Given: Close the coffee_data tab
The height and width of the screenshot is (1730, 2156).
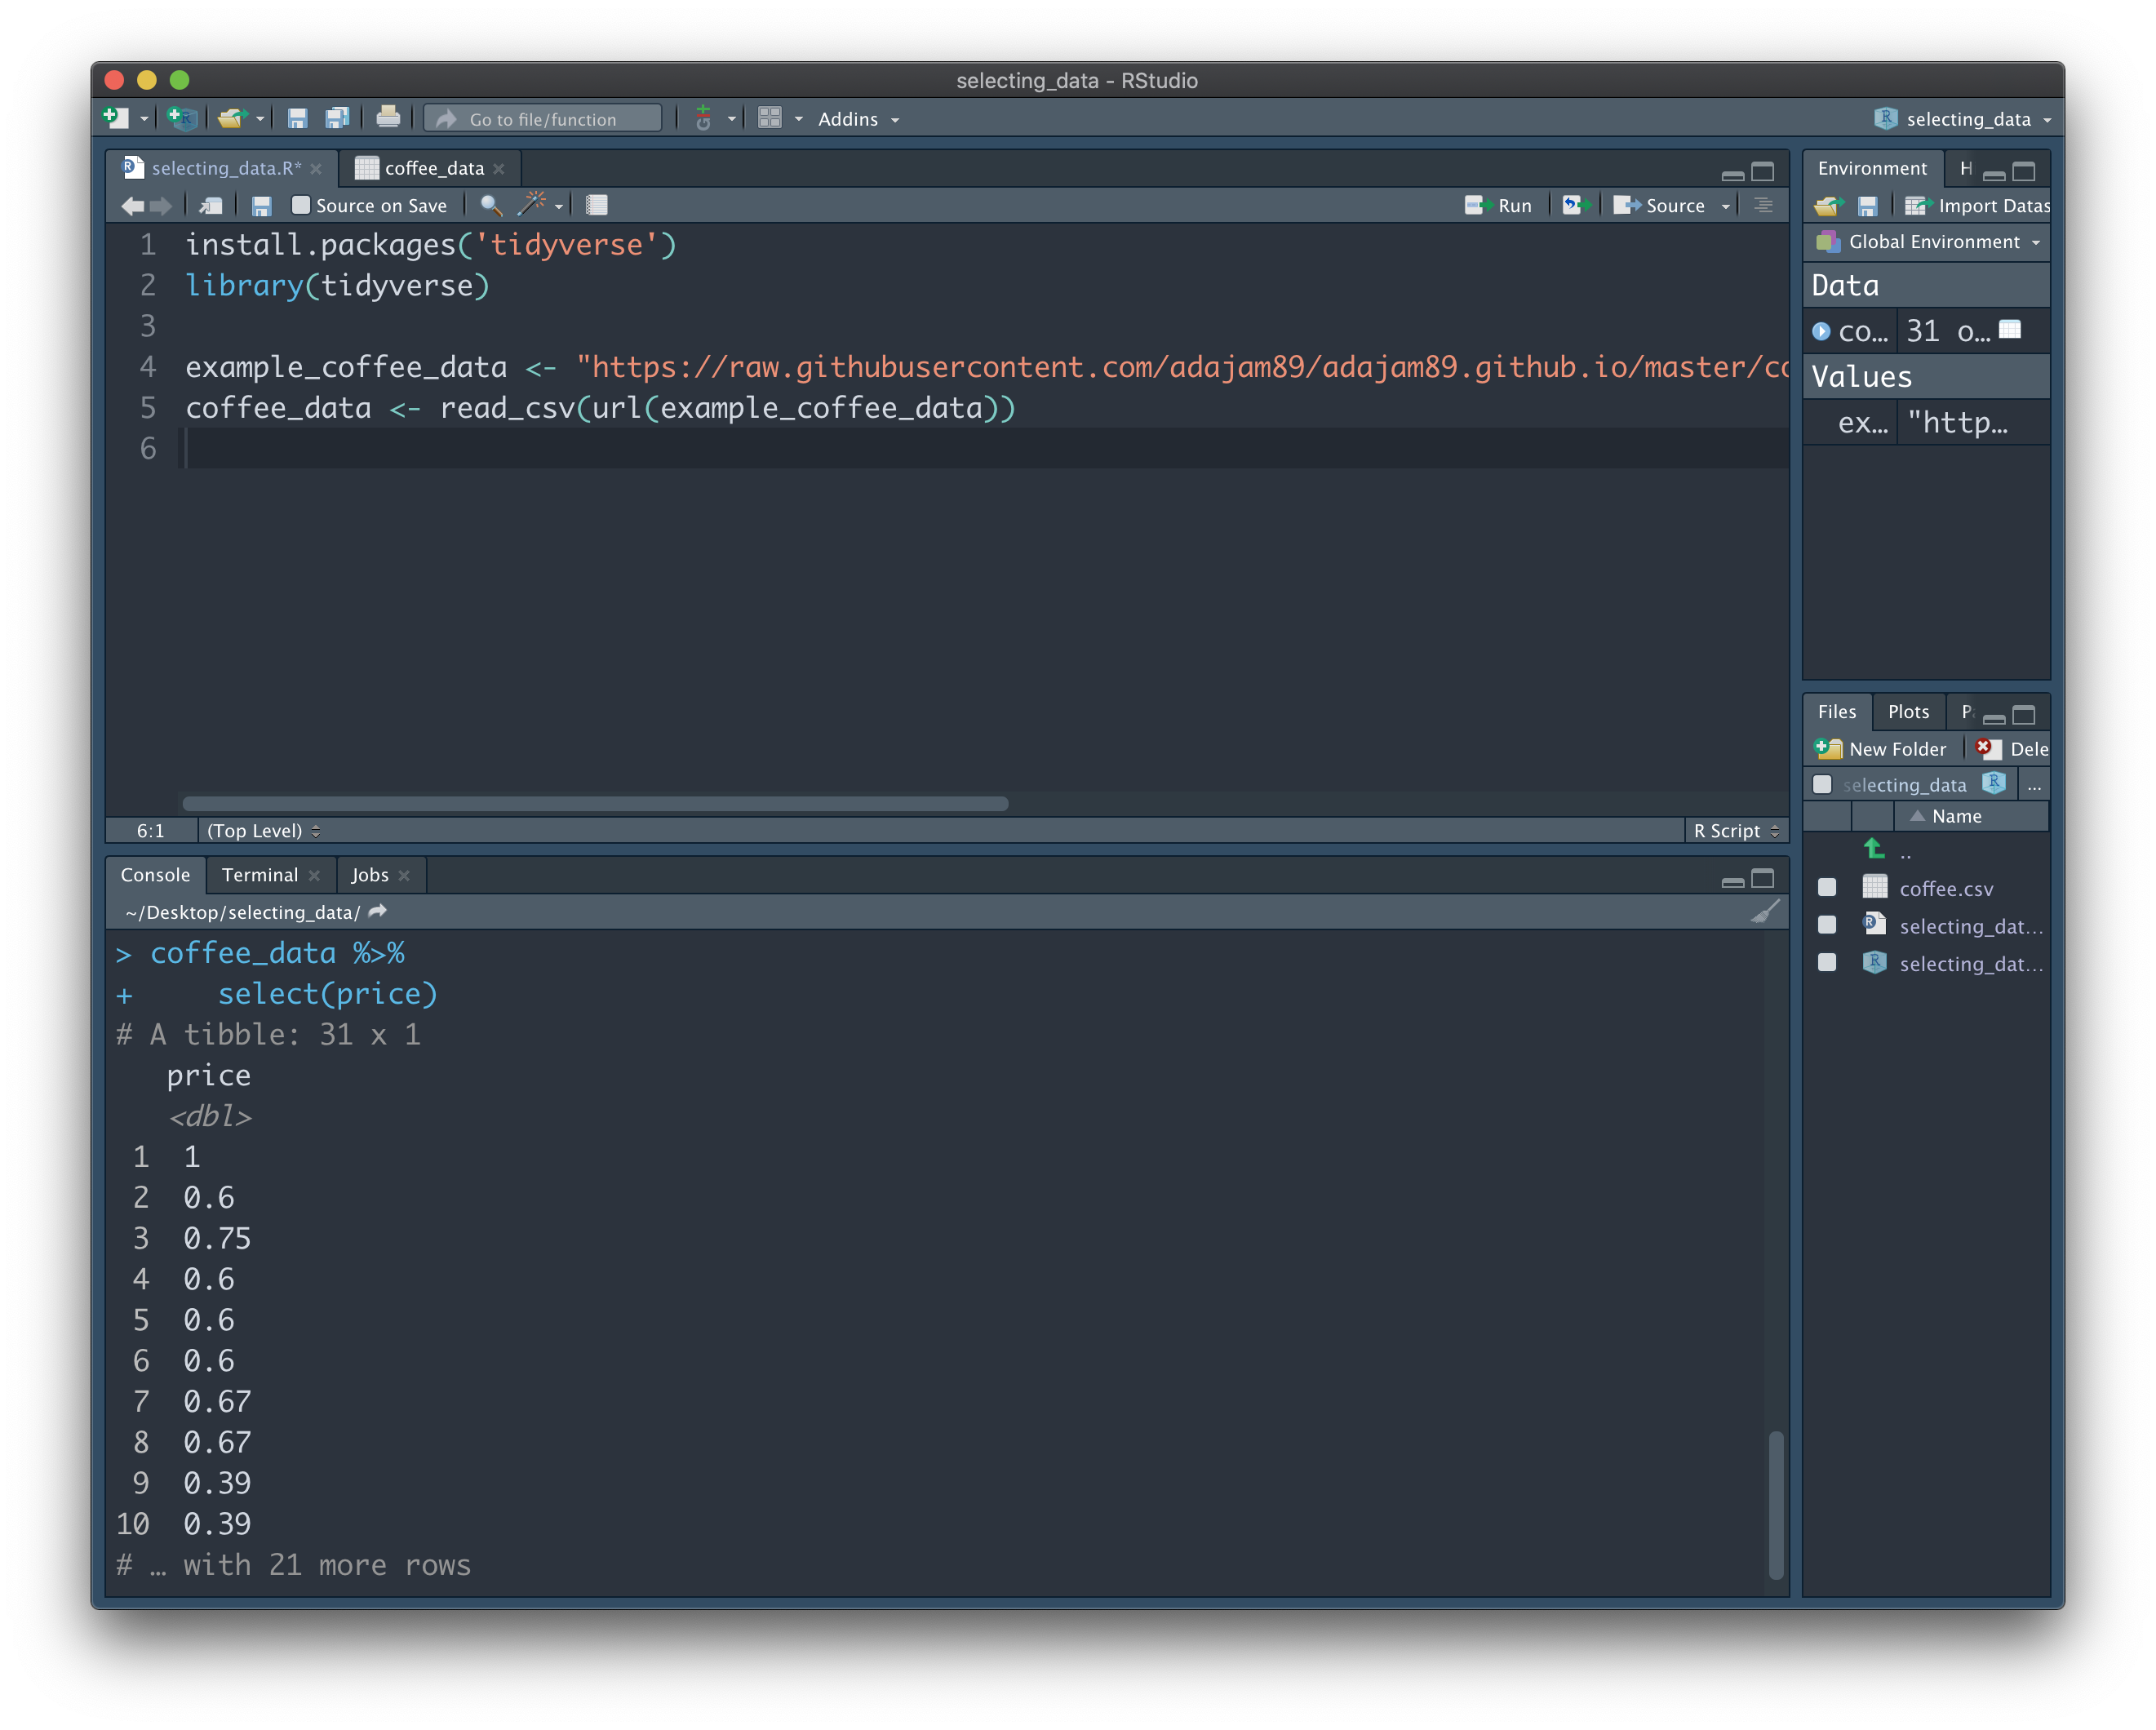Looking at the screenshot, I should point(499,169).
